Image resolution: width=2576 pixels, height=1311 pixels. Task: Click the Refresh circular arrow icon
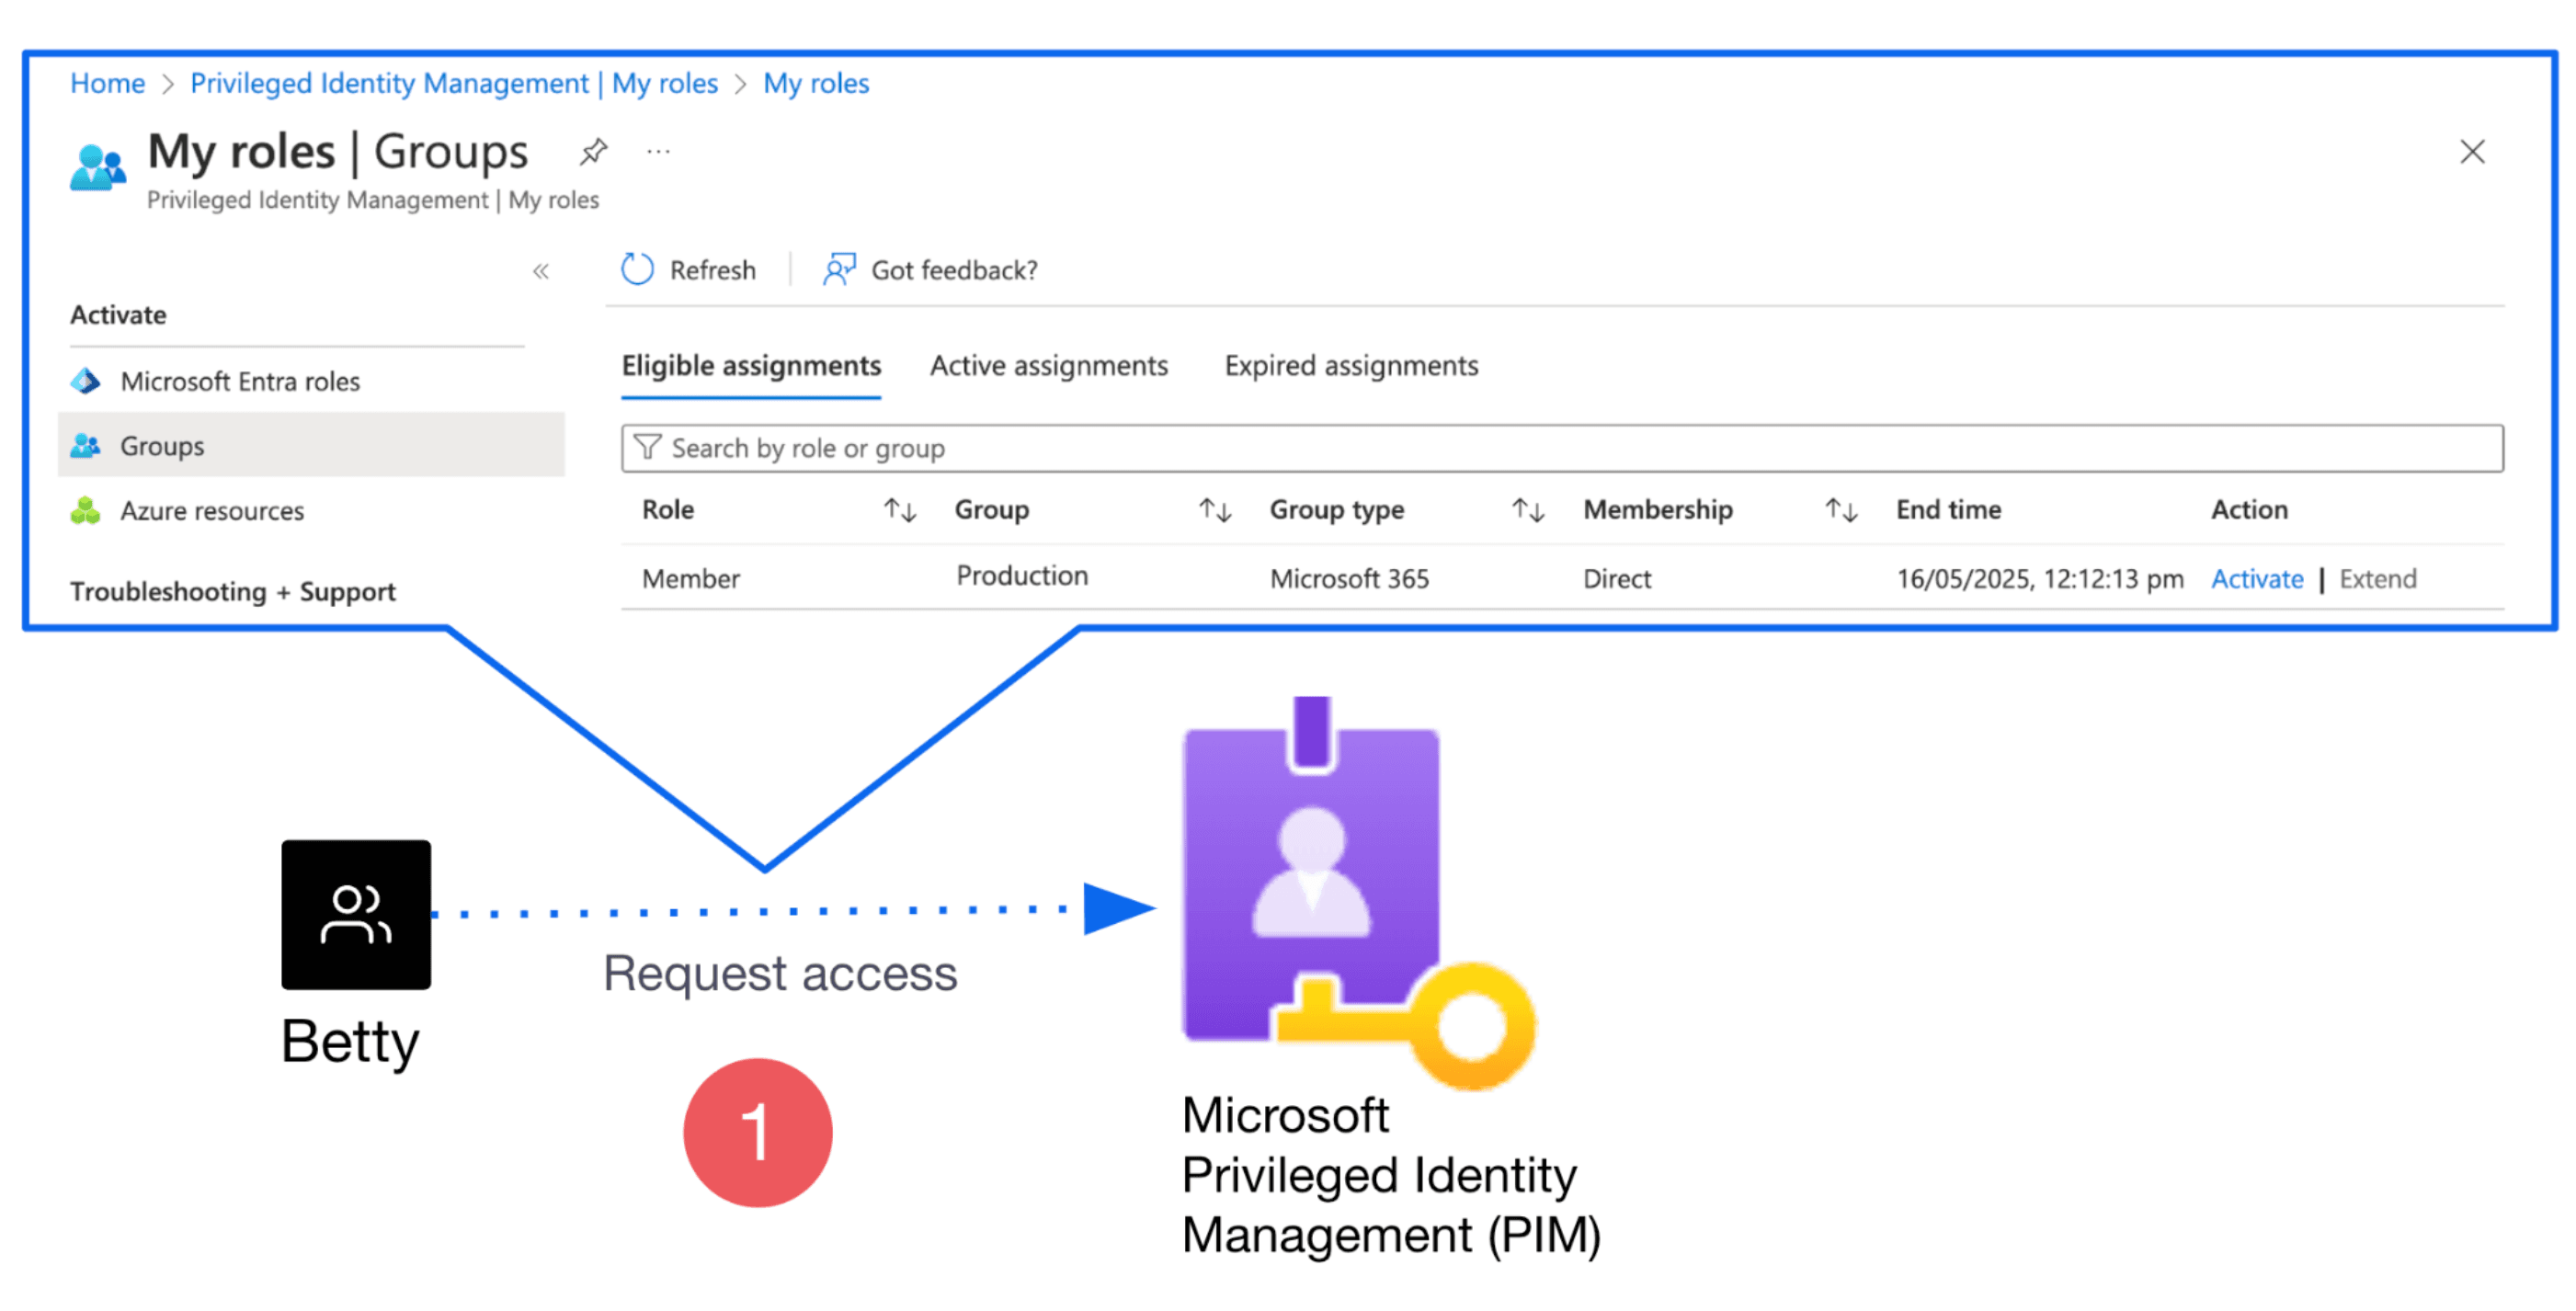637,269
